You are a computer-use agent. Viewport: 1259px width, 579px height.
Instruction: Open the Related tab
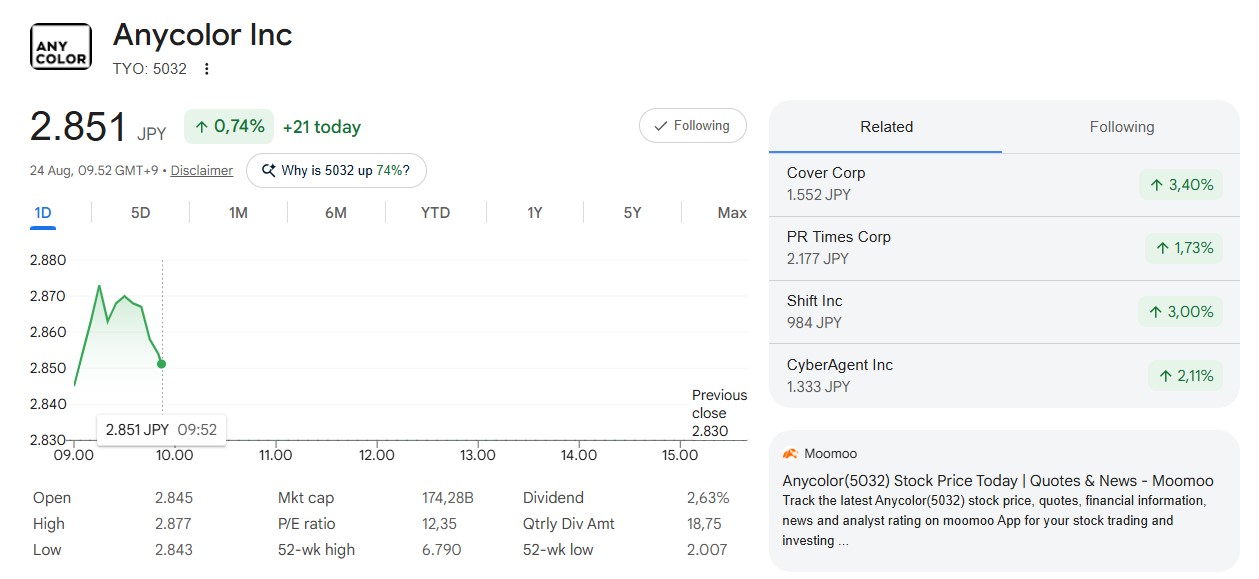[886, 127]
